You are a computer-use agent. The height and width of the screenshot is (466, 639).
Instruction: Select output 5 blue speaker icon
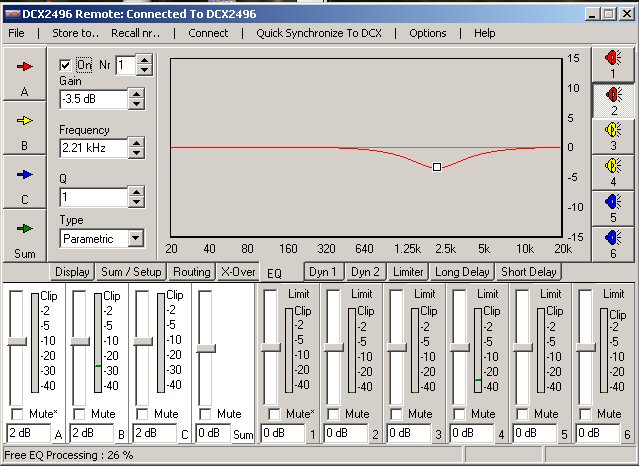pyautogui.click(x=613, y=201)
